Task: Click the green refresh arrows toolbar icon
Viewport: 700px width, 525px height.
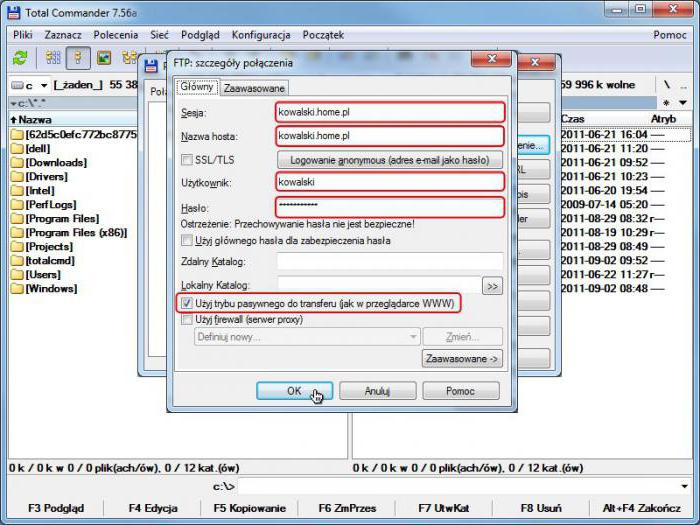Action: tap(20, 58)
